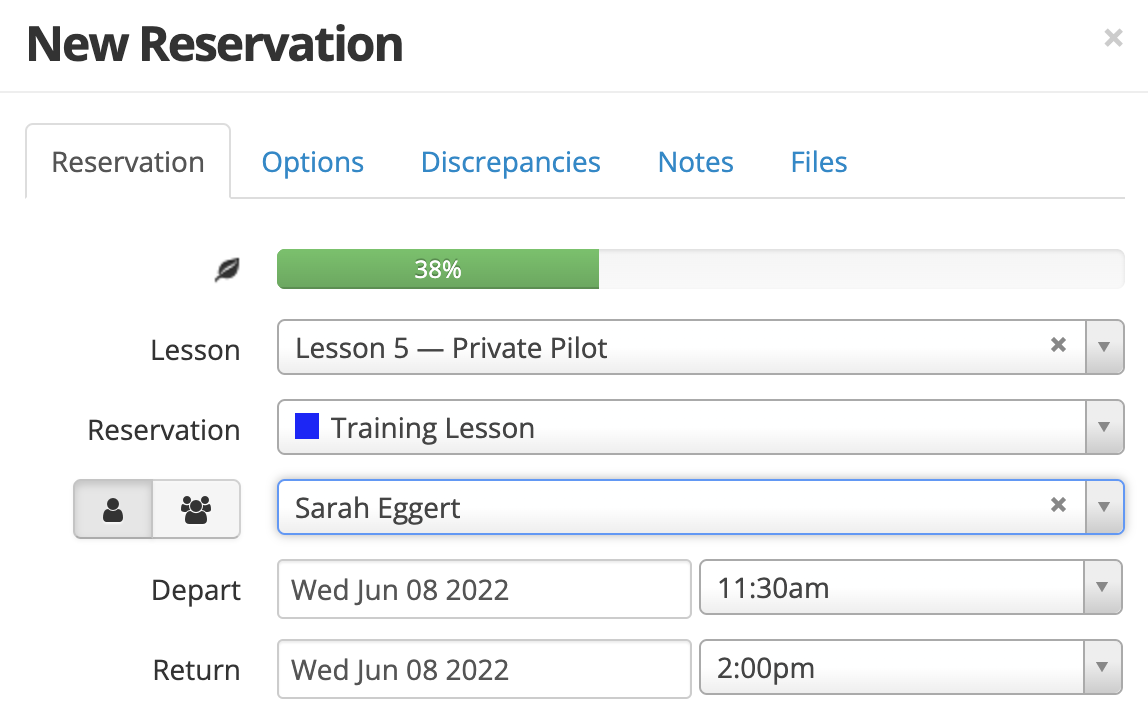Screen dimensions: 1148x706
Task: Open the Notes tab
Action: click(x=696, y=162)
